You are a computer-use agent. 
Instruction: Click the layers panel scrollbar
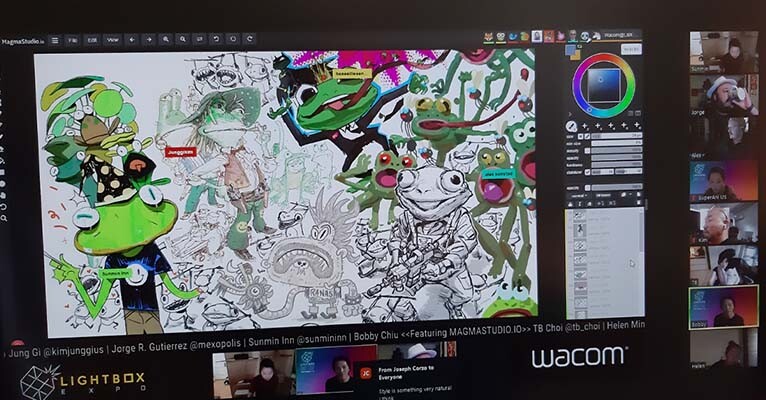click(x=642, y=234)
